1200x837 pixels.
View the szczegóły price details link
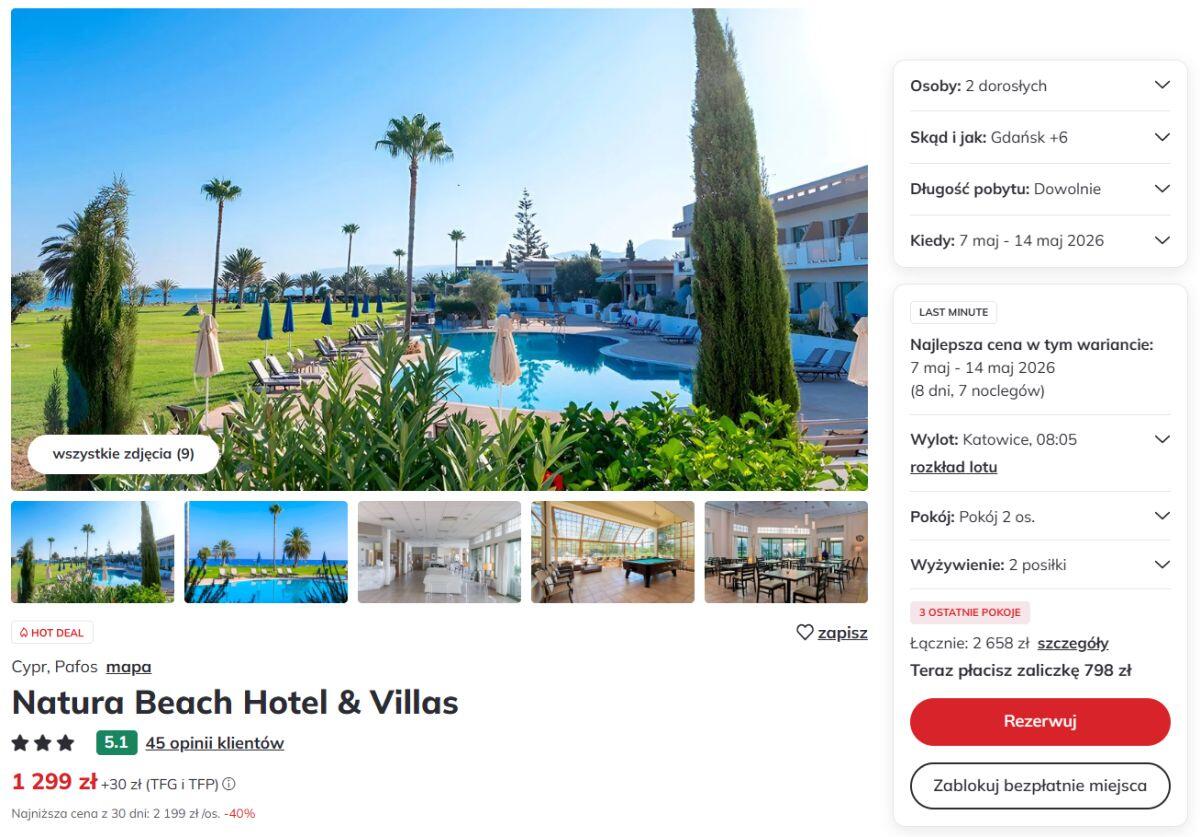click(1073, 643)
